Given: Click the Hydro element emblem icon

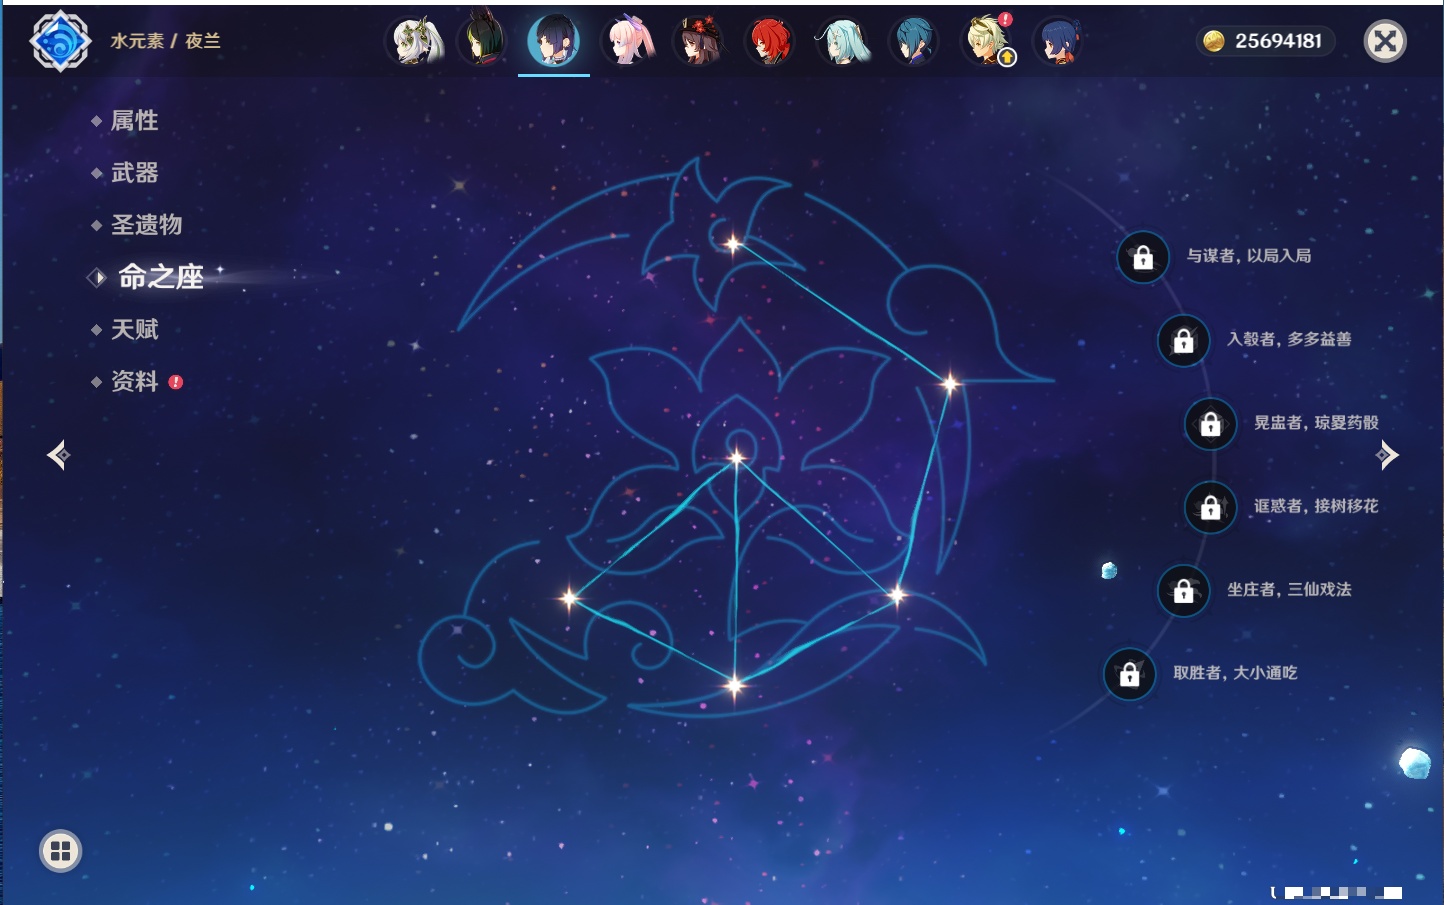Looking at the screenshot, I should pyautogui.click(x=60, y=41).
